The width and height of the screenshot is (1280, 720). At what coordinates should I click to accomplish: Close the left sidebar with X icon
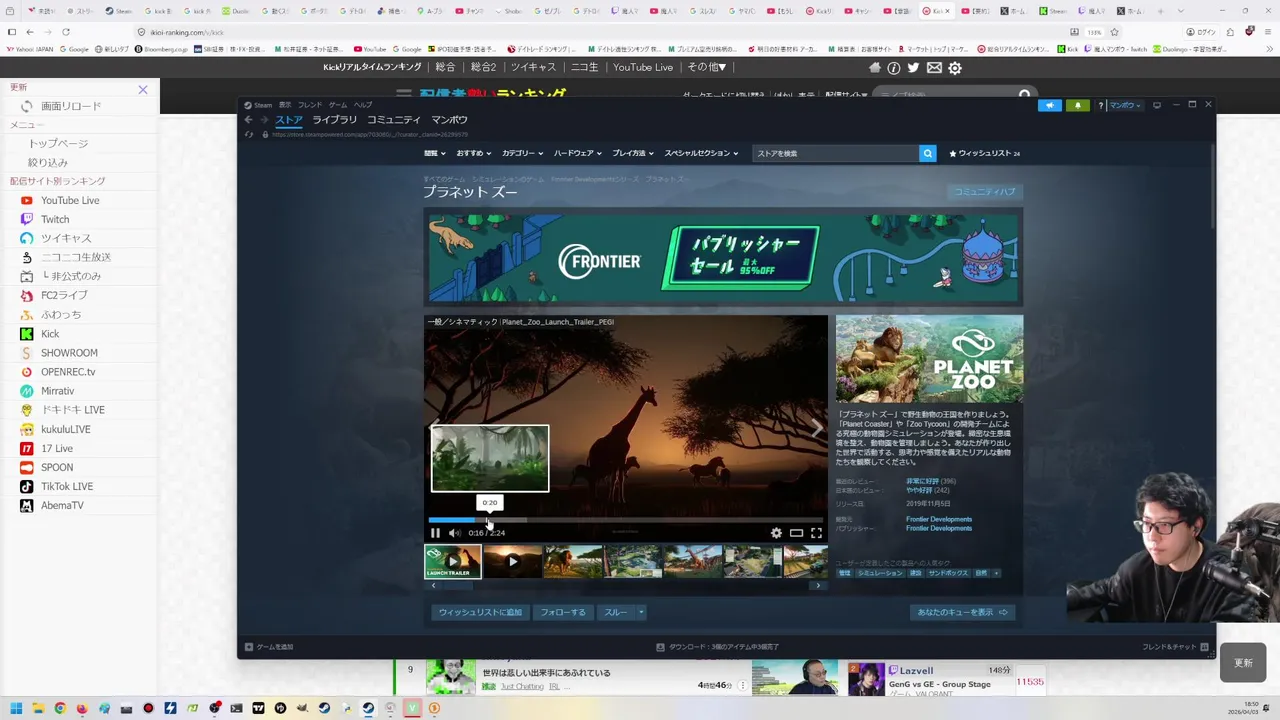point(143,90)
